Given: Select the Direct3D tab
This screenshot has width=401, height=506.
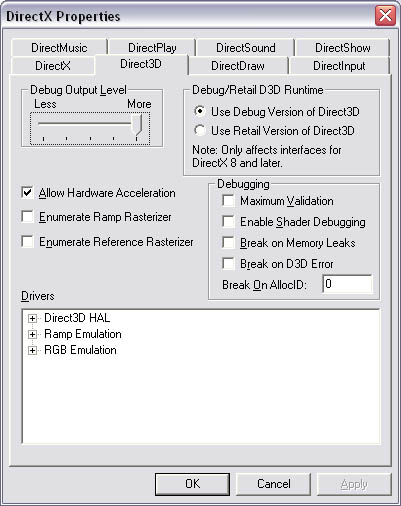Looking at the screenshot, I should pyautogui.click(x=141, y=64).
